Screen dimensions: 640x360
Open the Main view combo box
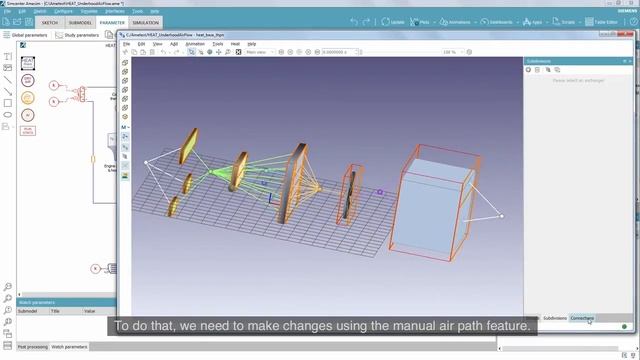point(260,52)
